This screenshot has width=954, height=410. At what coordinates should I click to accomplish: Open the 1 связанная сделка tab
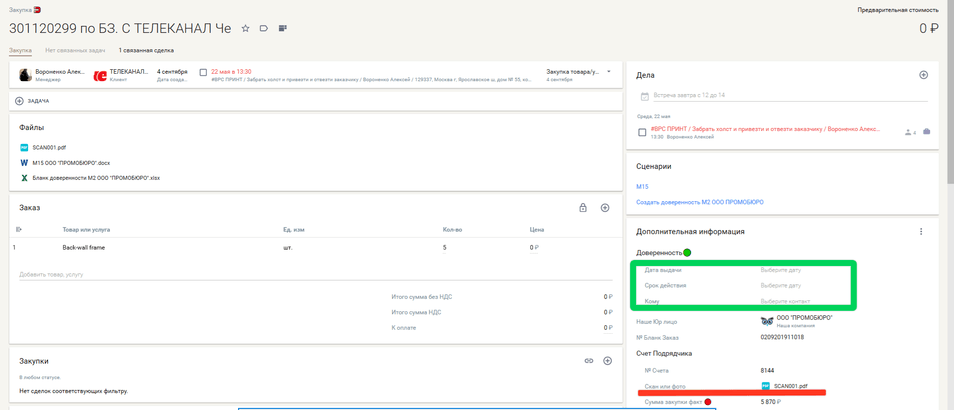pyautogui.click(x=146, y=50)
